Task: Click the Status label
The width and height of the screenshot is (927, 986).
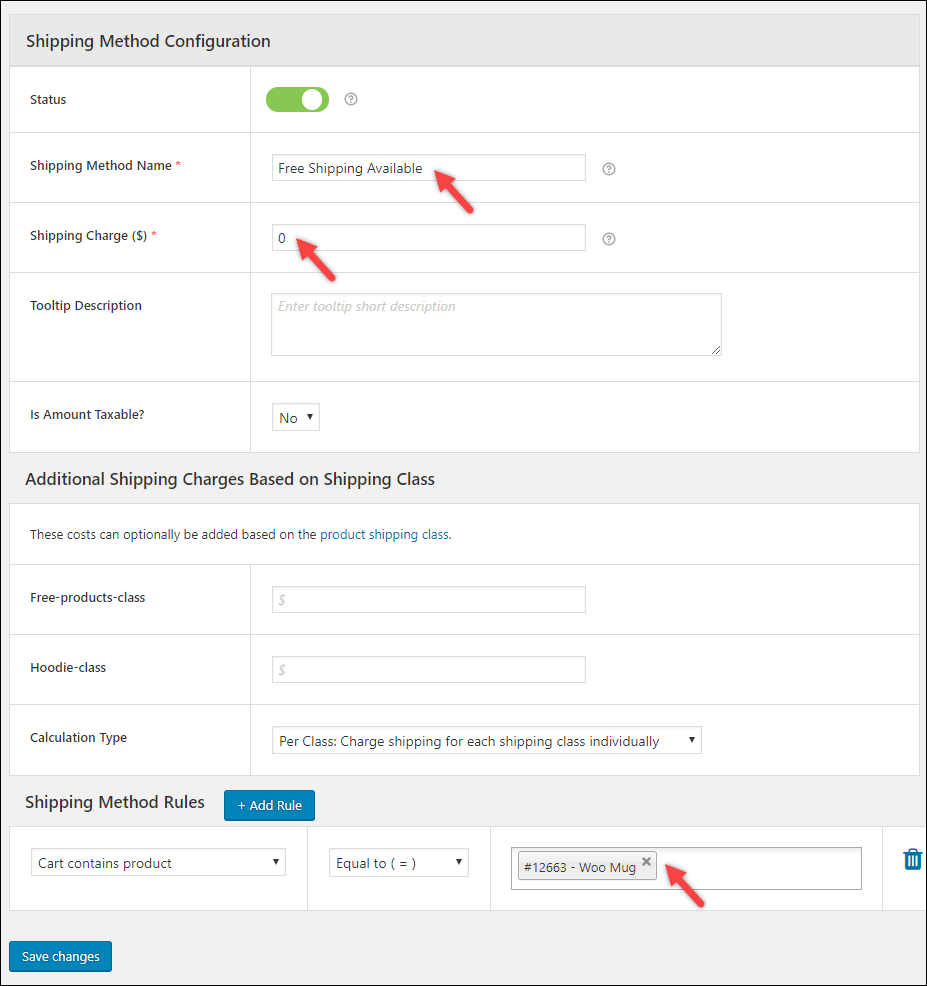Action: pos(48,100)
